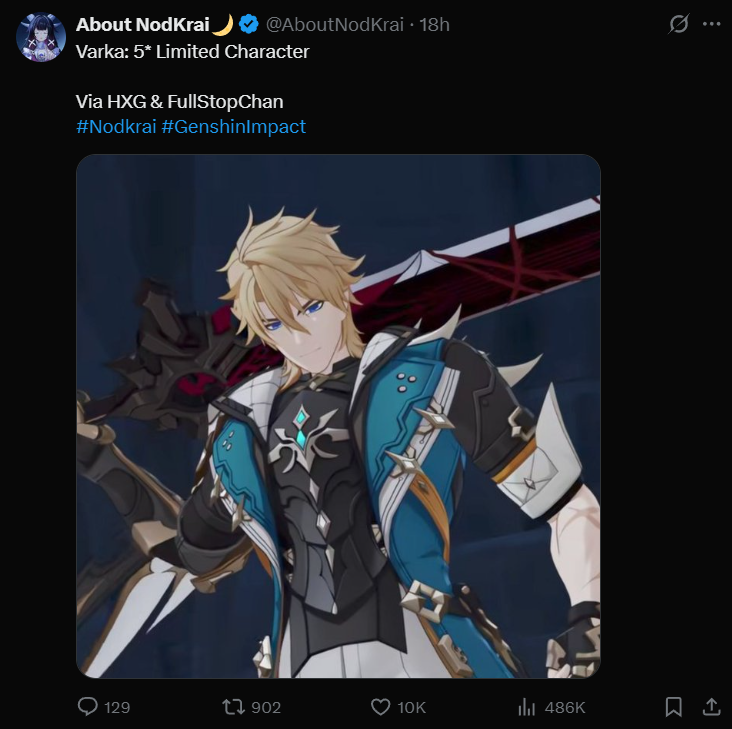
Task: Like the post with heart icon
Action: coord(380,707)
